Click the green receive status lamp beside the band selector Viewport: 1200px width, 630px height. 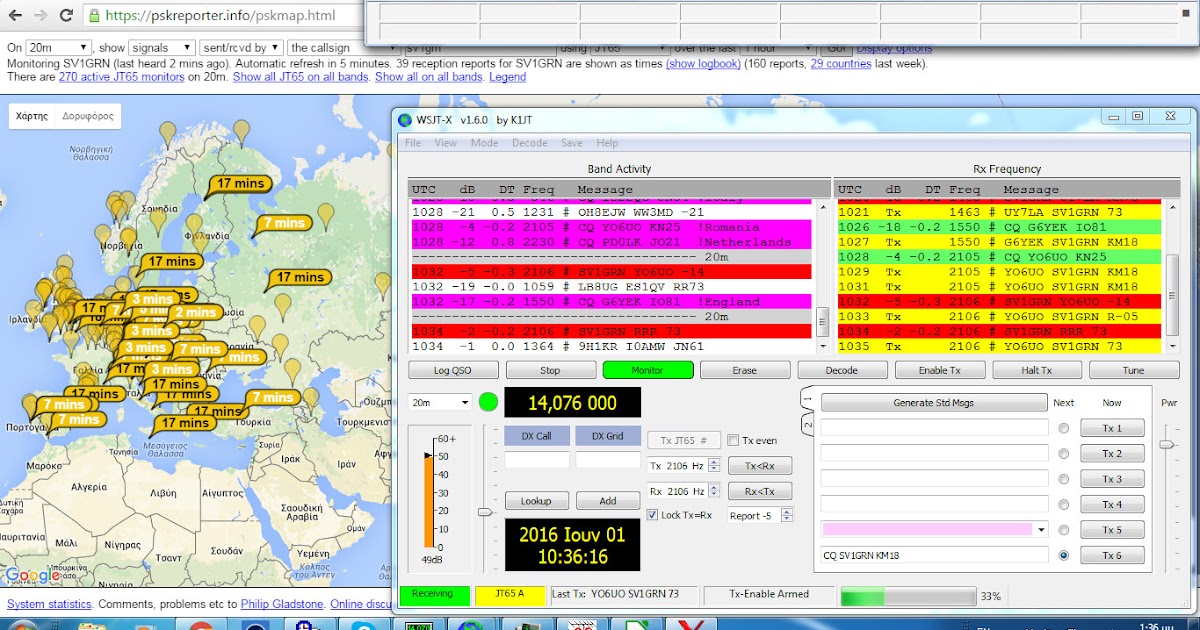(489, 401)
